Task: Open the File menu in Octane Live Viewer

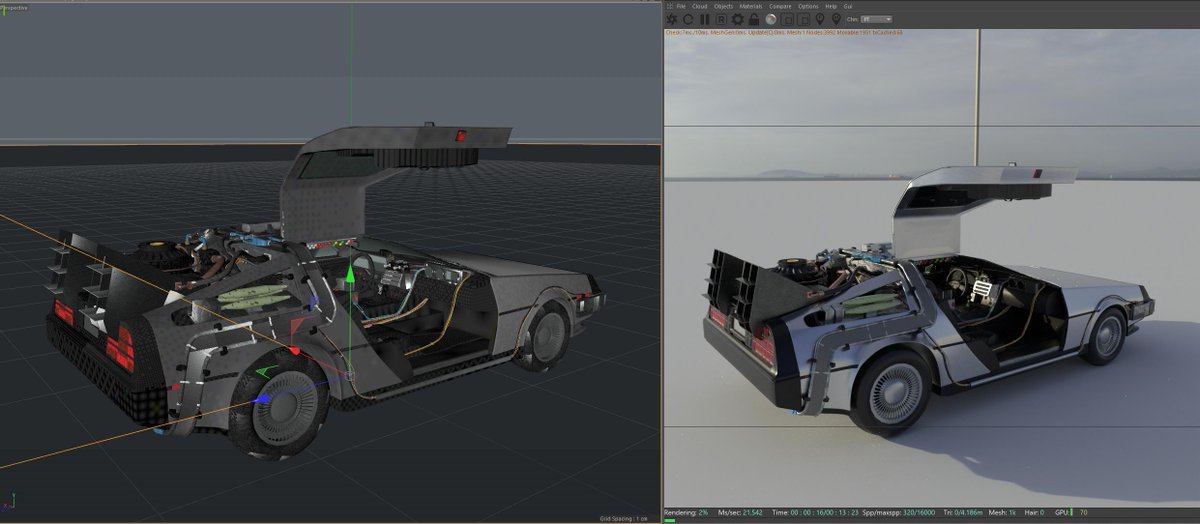Action: (681, 6)
